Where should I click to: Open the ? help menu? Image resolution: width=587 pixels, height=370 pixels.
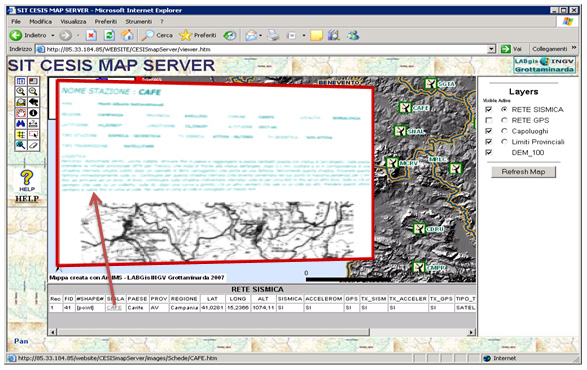162,21
